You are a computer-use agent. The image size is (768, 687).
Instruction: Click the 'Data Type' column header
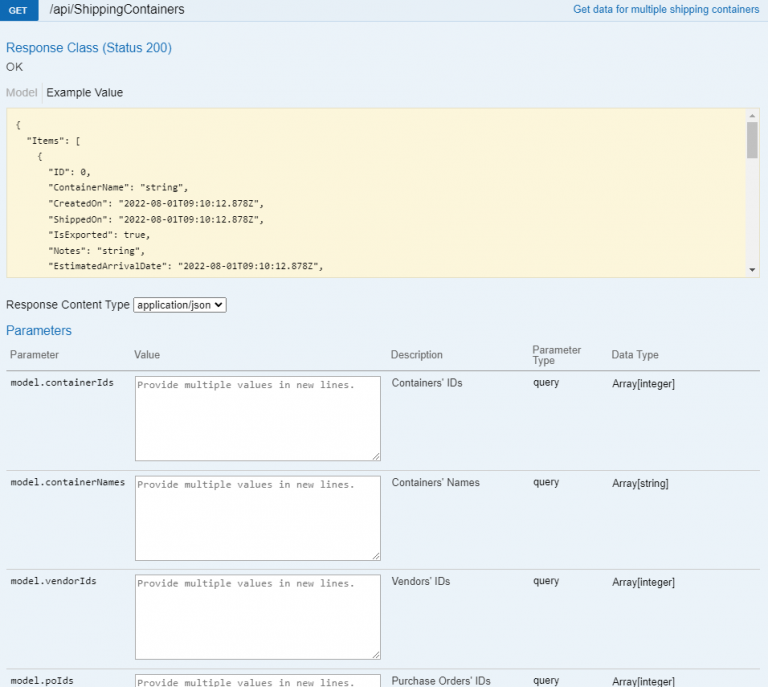click(635, 355)
